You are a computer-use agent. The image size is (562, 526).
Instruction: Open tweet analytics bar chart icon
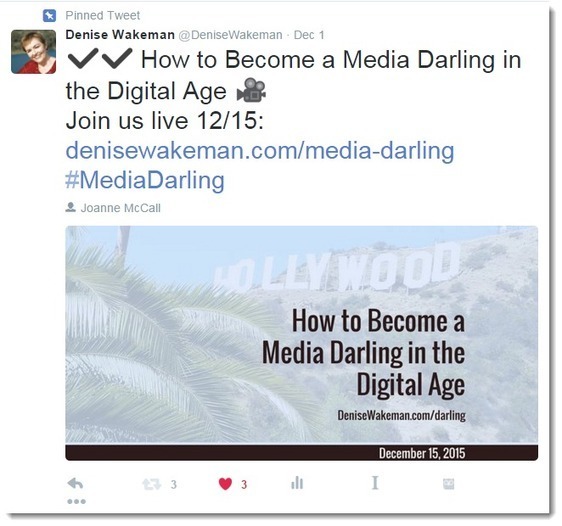297,483
